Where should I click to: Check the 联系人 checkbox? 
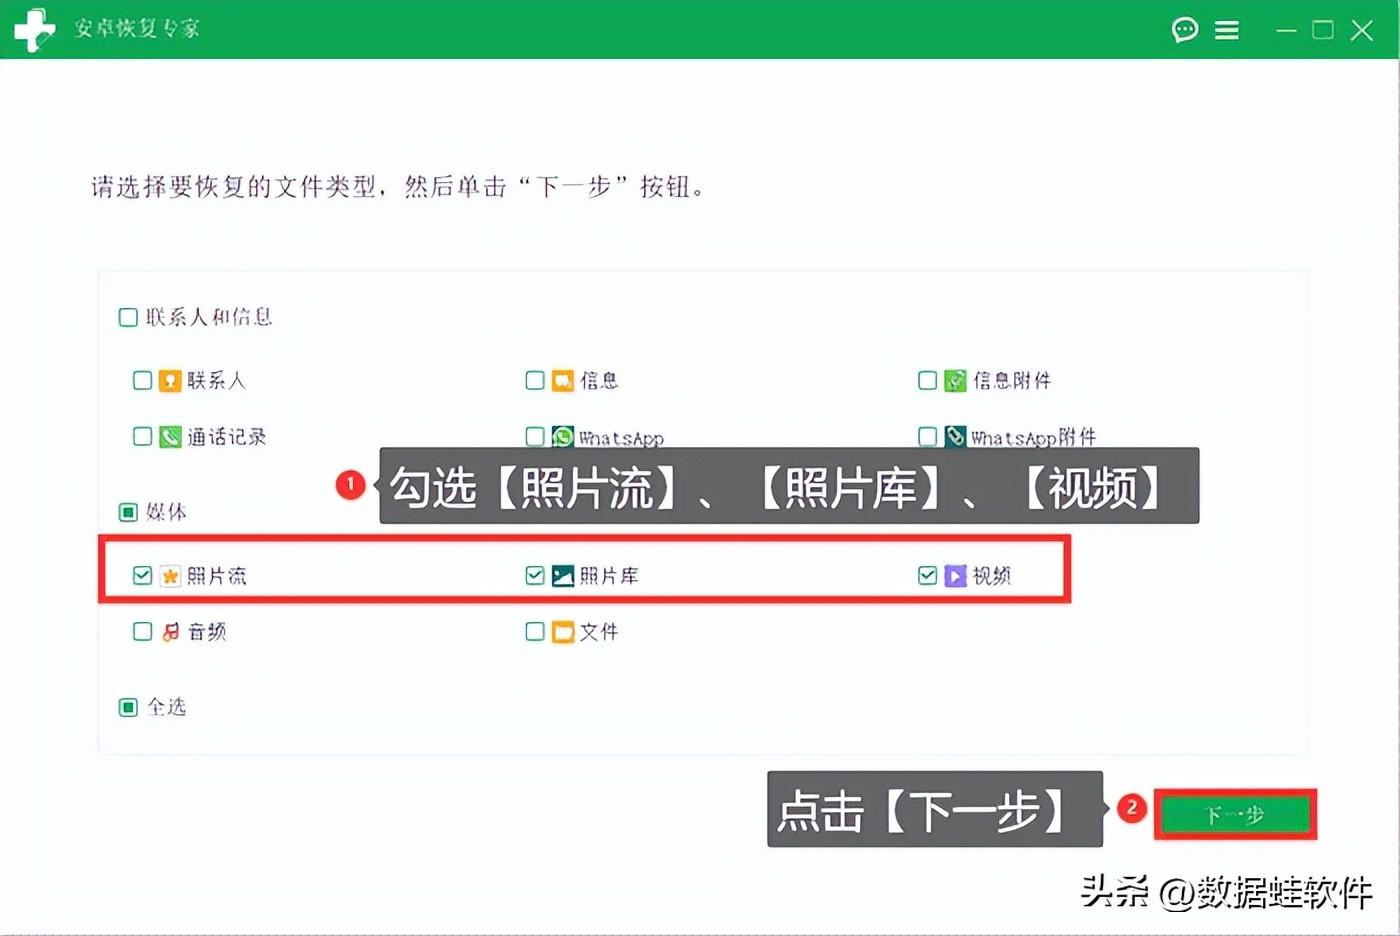click(x=142, y=381)
